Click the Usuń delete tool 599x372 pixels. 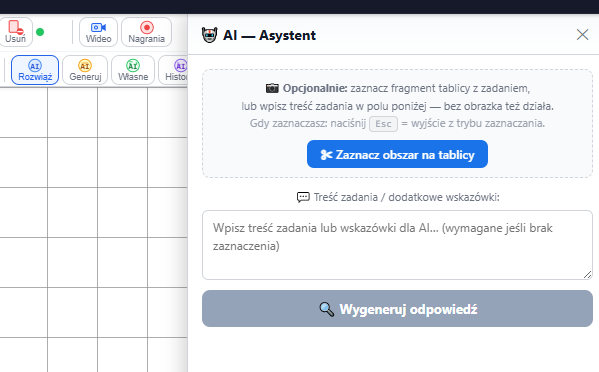coord(15,32)
